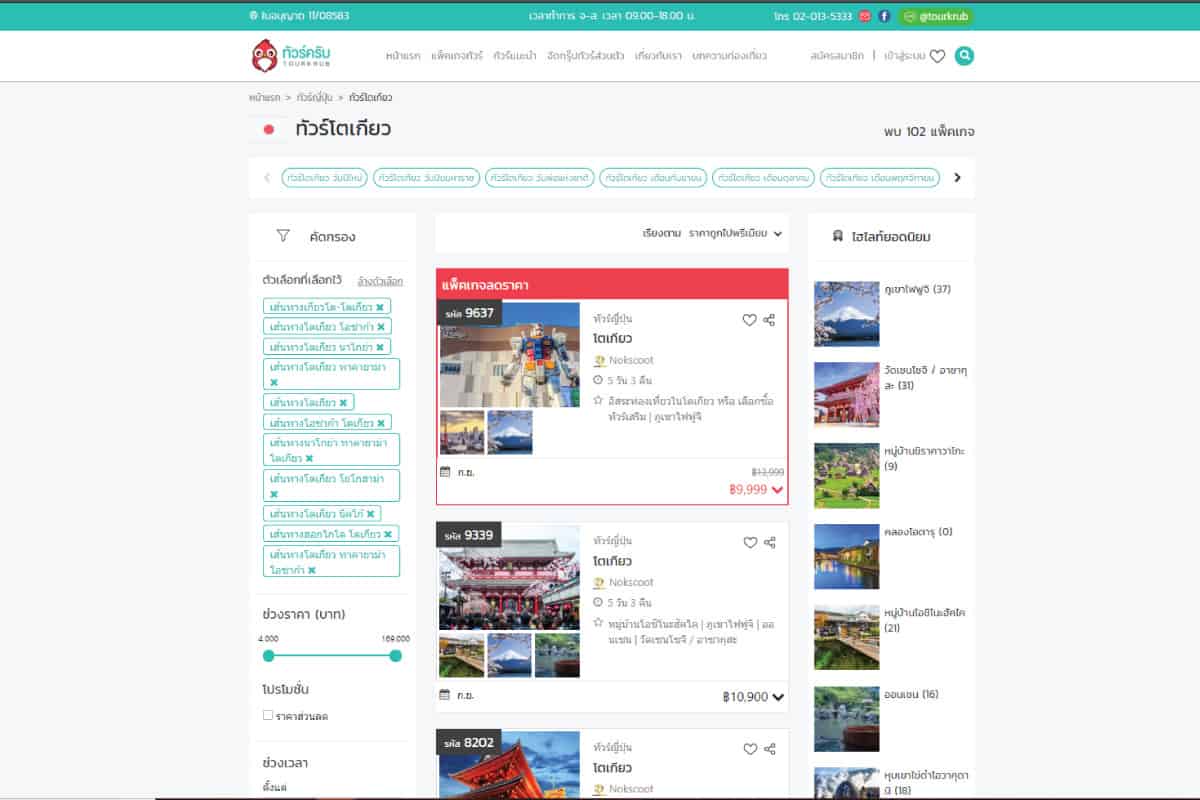Share tour 9637 using share icon
Viewport: 1200px width, 800px height.
[769, 320]
